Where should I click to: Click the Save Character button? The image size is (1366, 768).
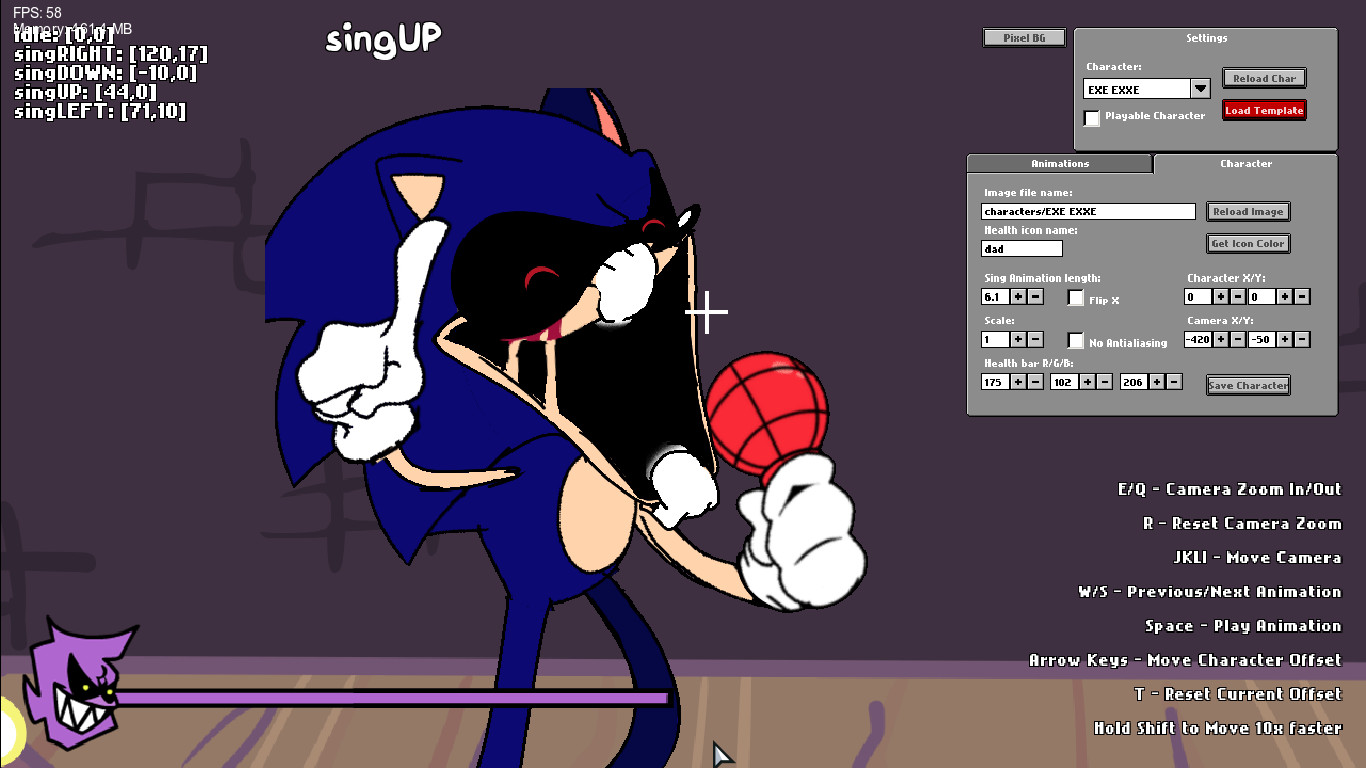click(x=1248, y=385)
